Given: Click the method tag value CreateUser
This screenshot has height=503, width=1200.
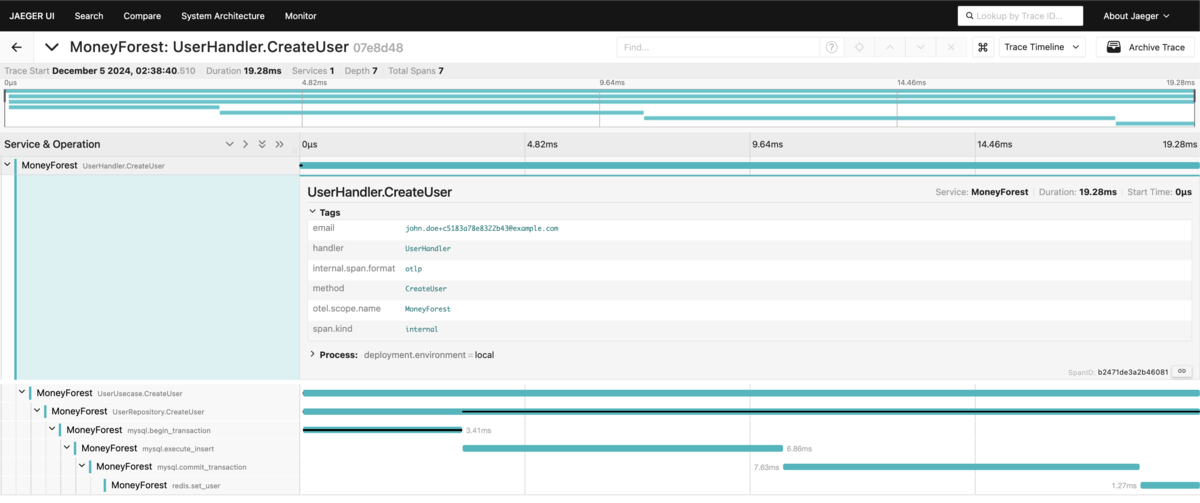Looking at the screenshot, I should pos(425,288).
